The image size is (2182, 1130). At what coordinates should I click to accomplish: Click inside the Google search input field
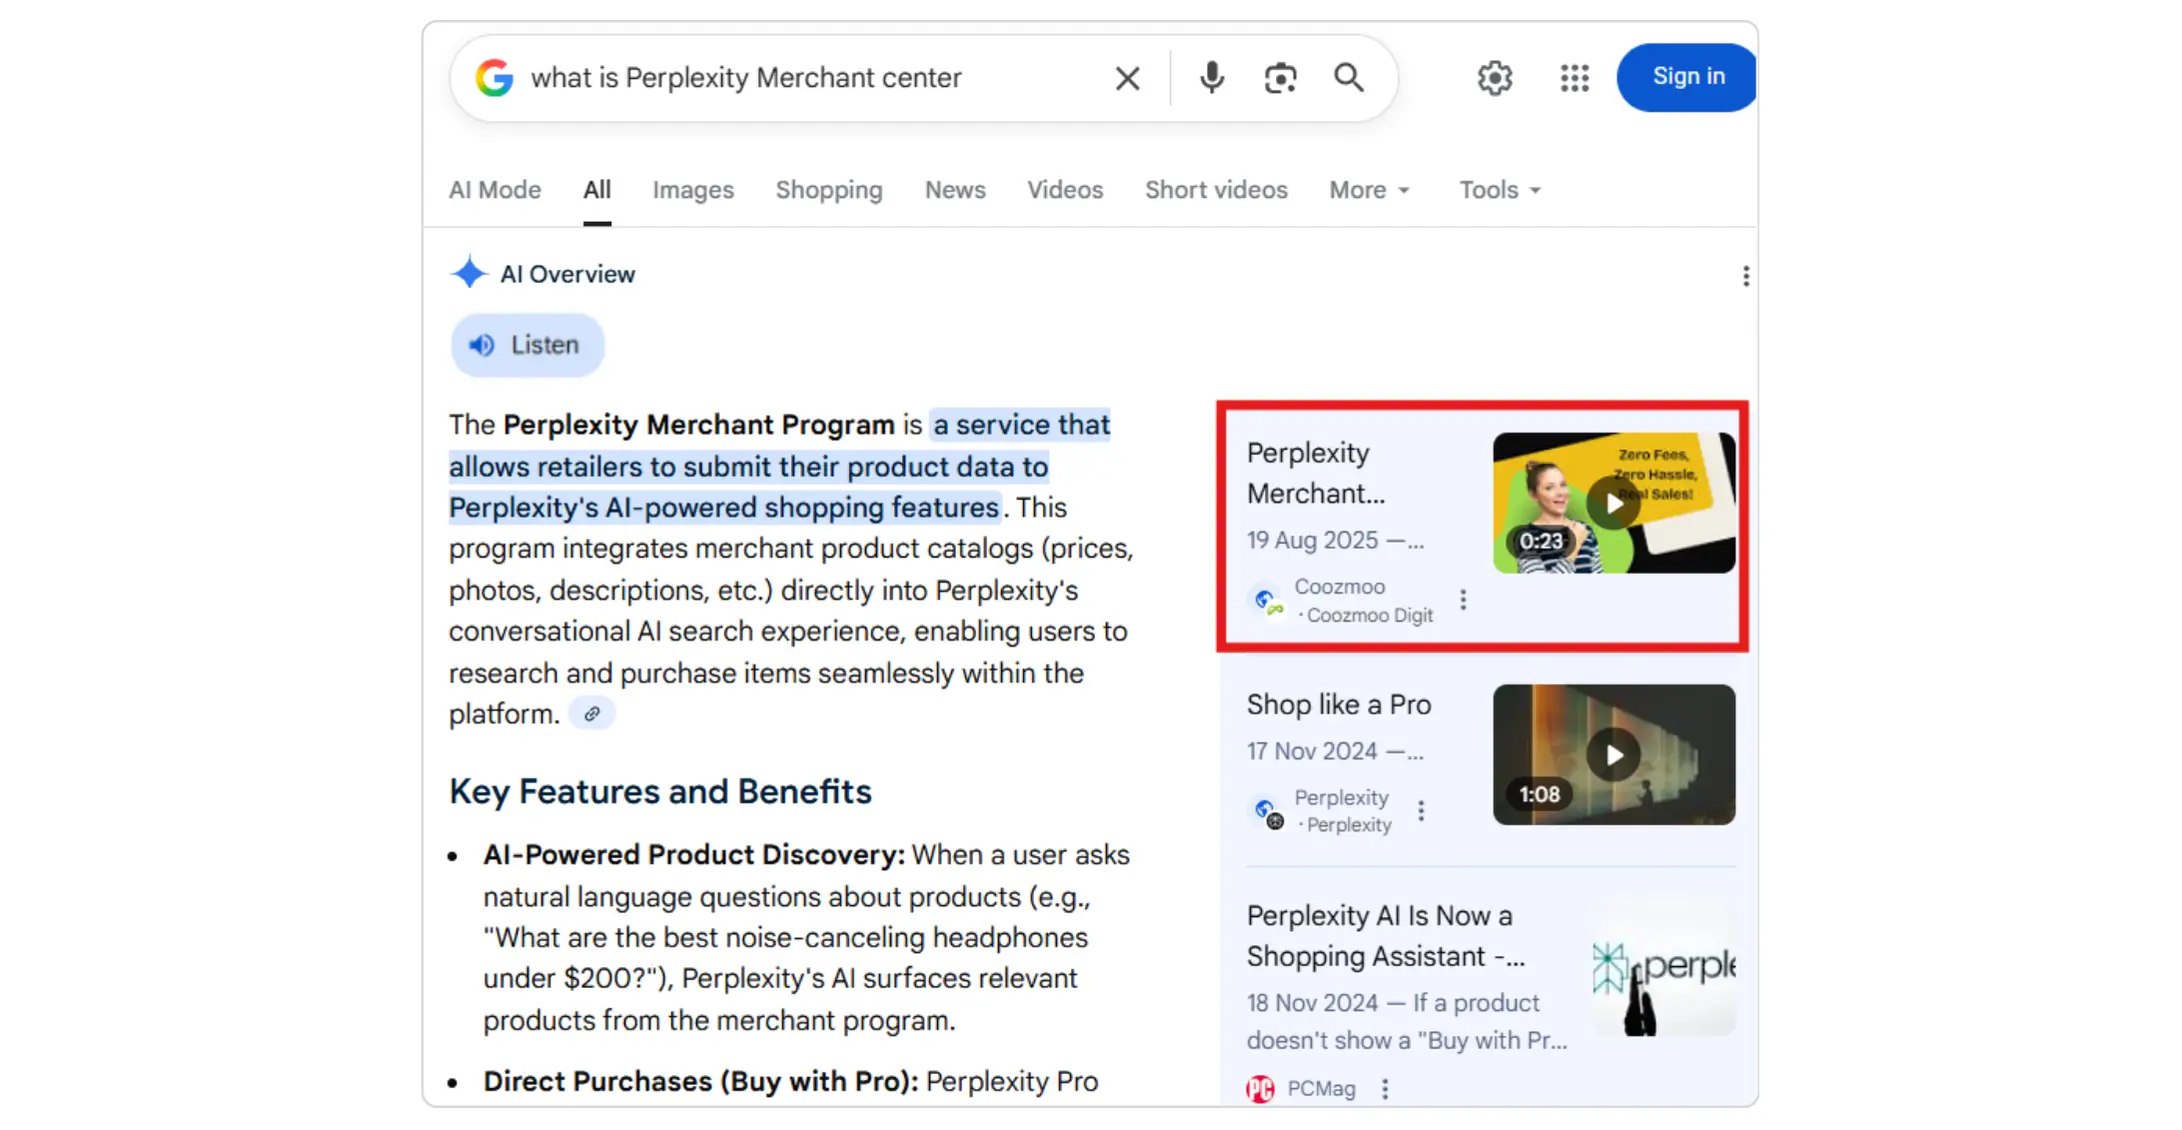(x=800, y=78)
